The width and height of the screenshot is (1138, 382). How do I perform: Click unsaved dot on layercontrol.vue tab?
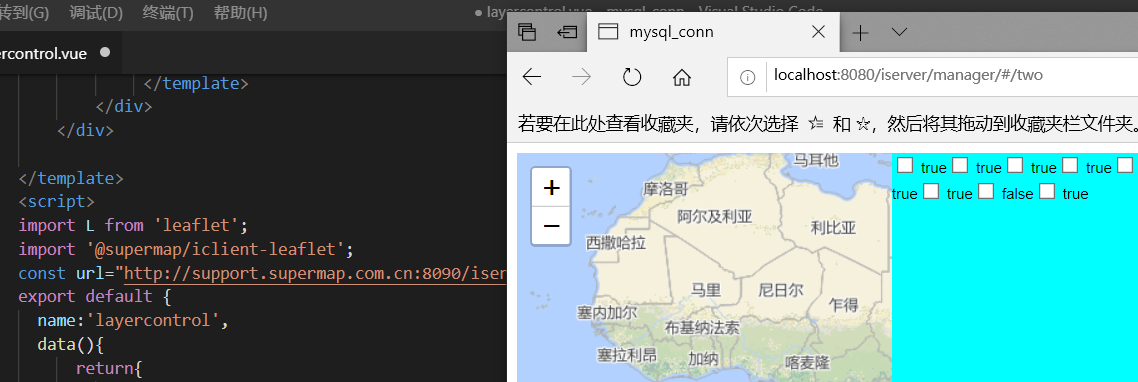[105, 52]
